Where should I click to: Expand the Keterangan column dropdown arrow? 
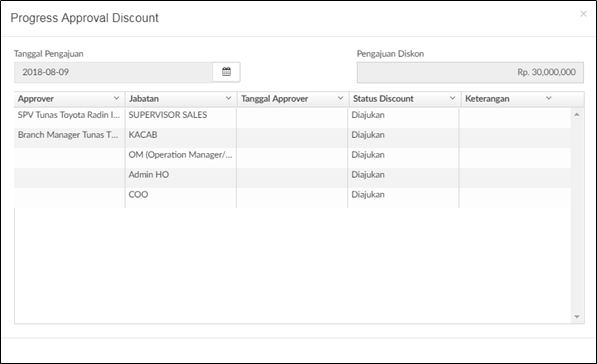549,98
